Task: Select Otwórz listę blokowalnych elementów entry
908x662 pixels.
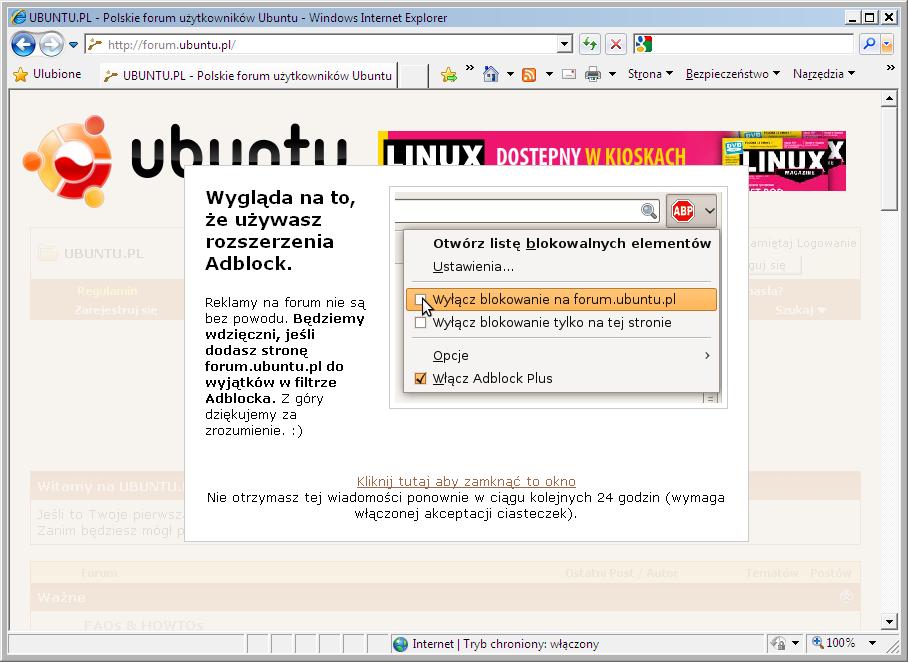Action: 572,243
